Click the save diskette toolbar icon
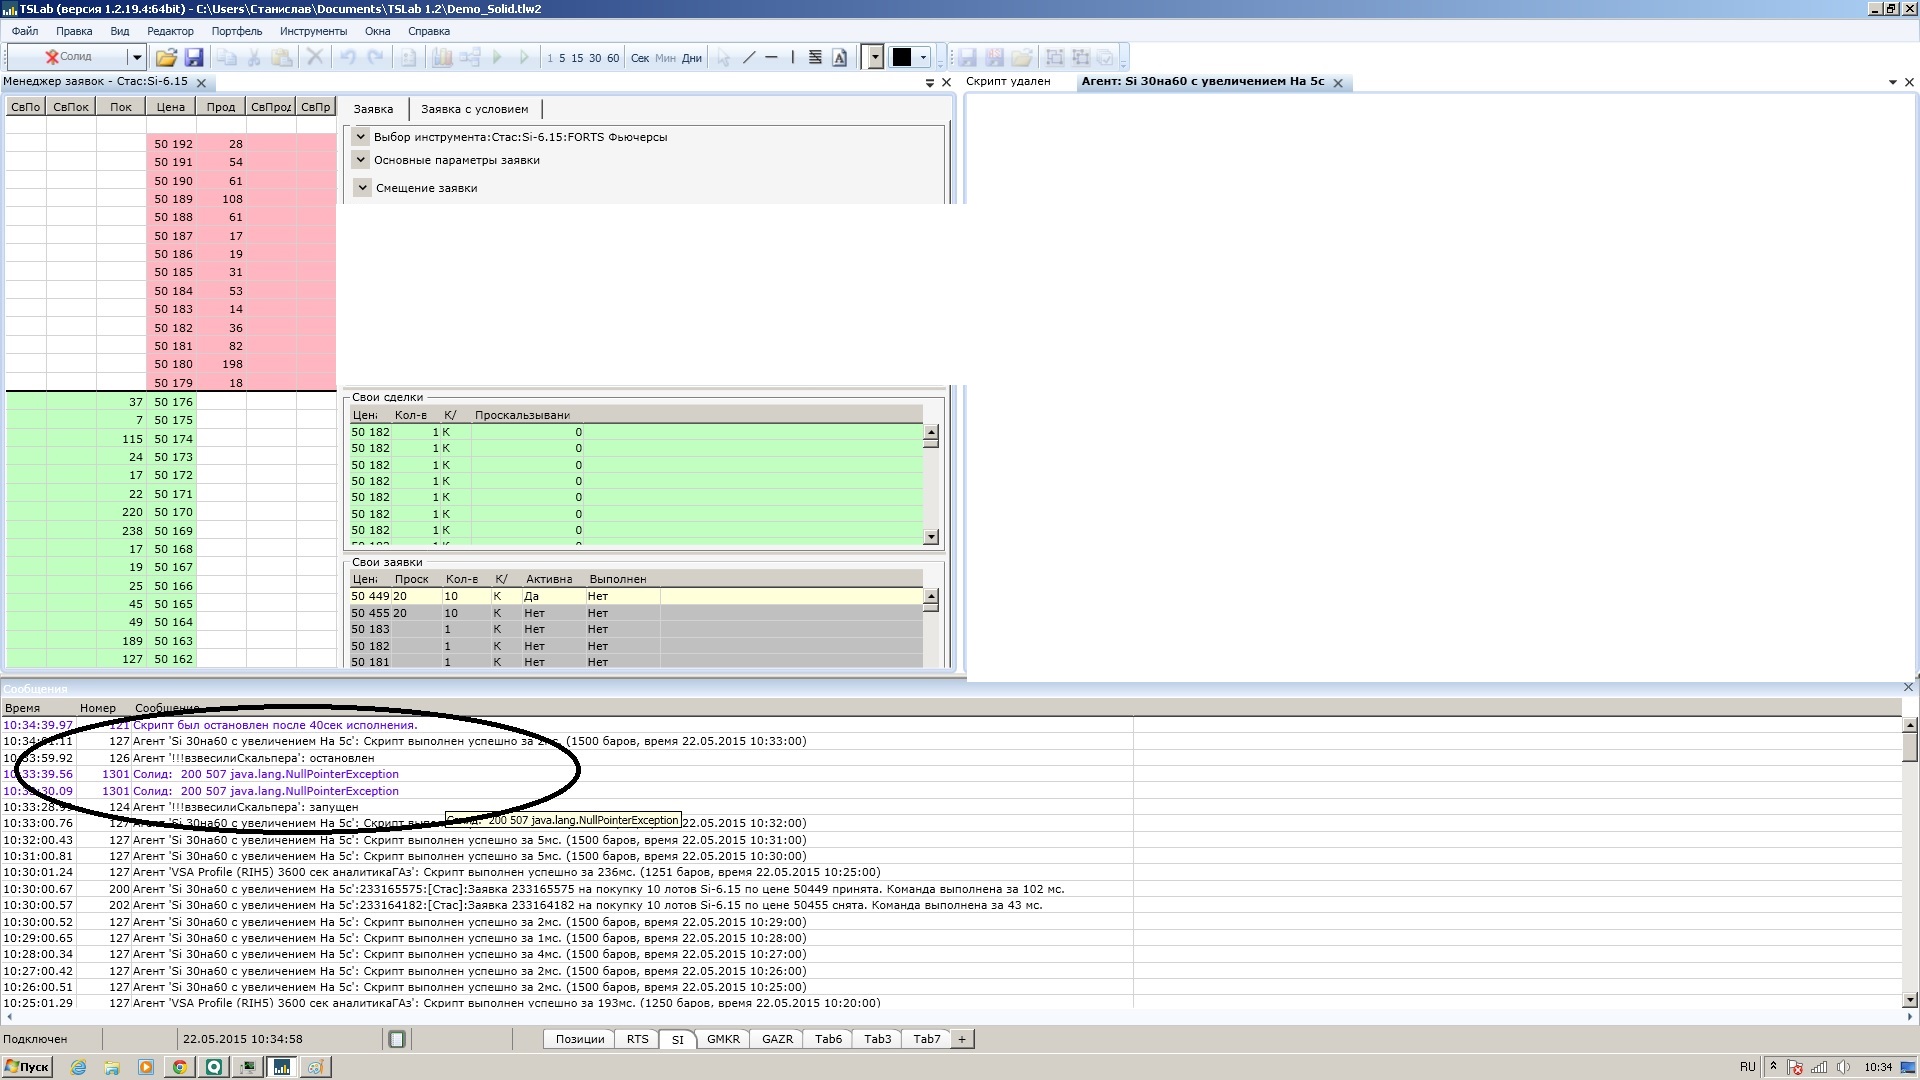The height and width of the screenshot is (1080, 1920). 194,58
